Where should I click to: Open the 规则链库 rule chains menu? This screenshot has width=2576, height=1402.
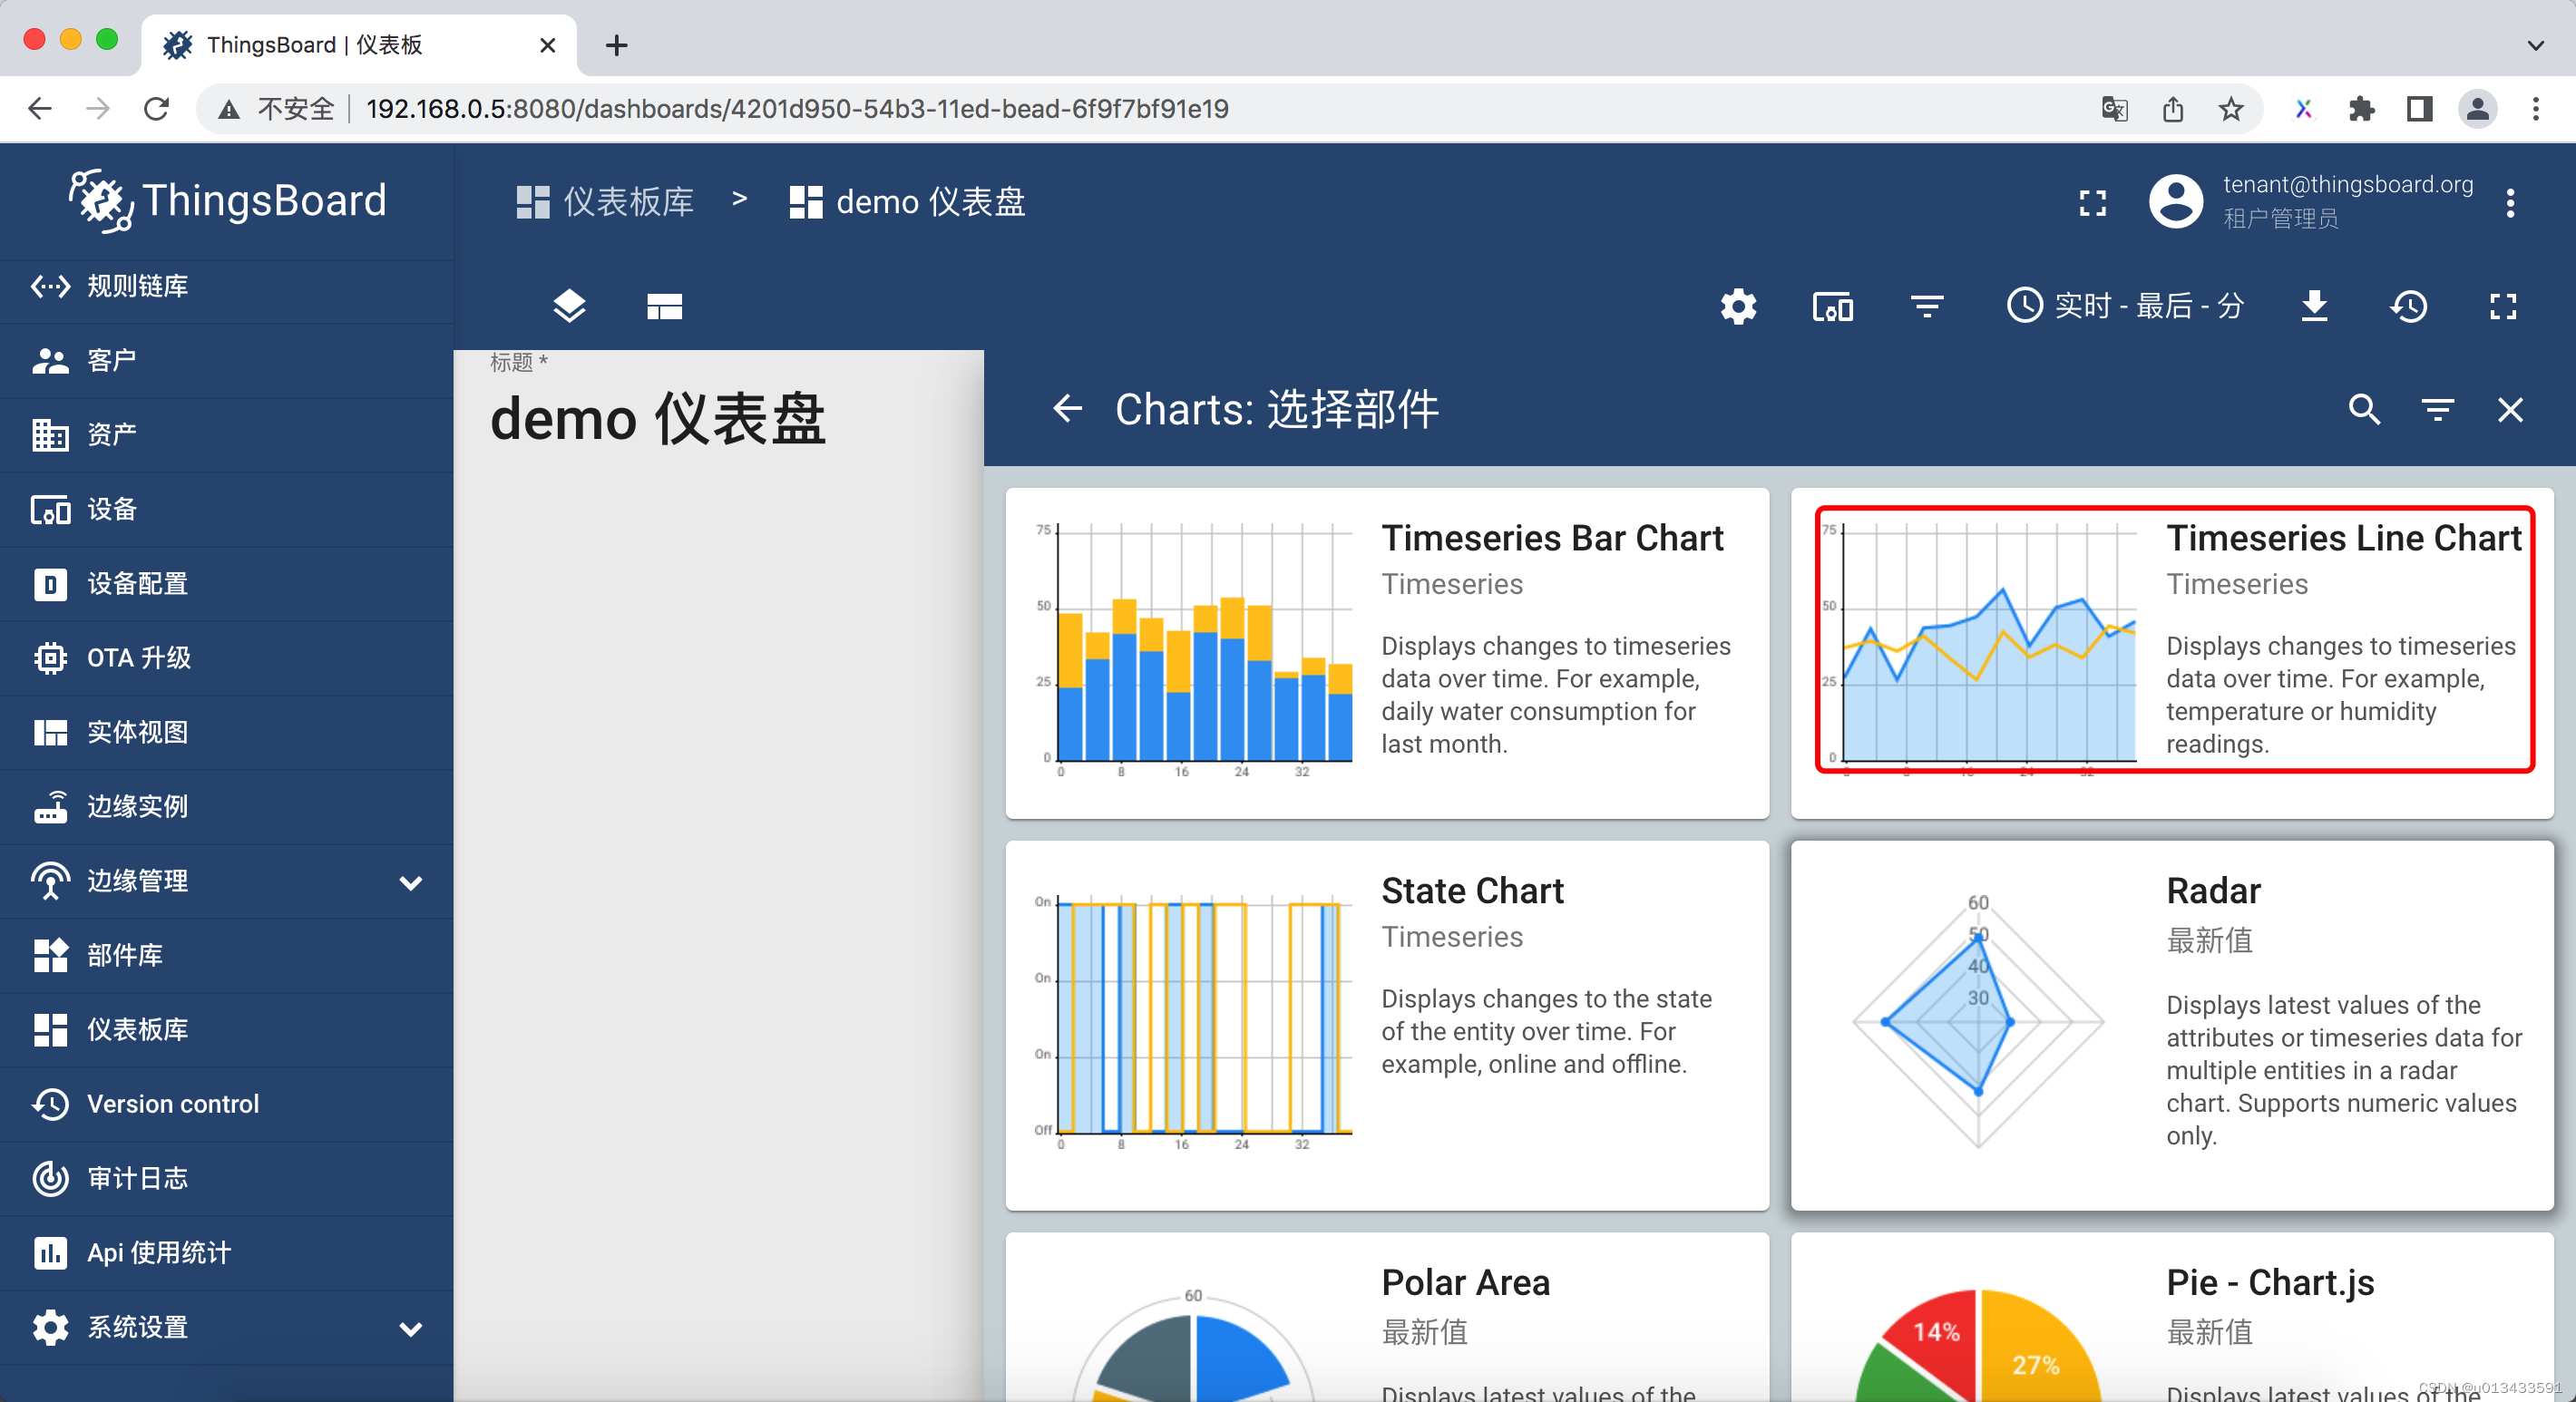(226, 286)
